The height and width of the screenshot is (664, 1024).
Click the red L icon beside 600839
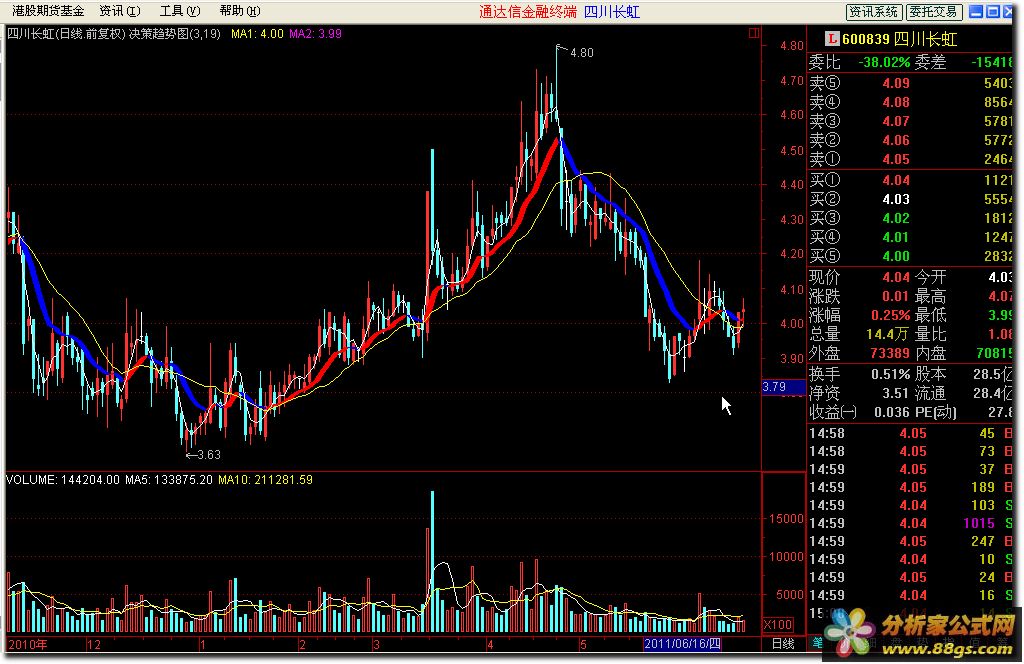point(832,39)
